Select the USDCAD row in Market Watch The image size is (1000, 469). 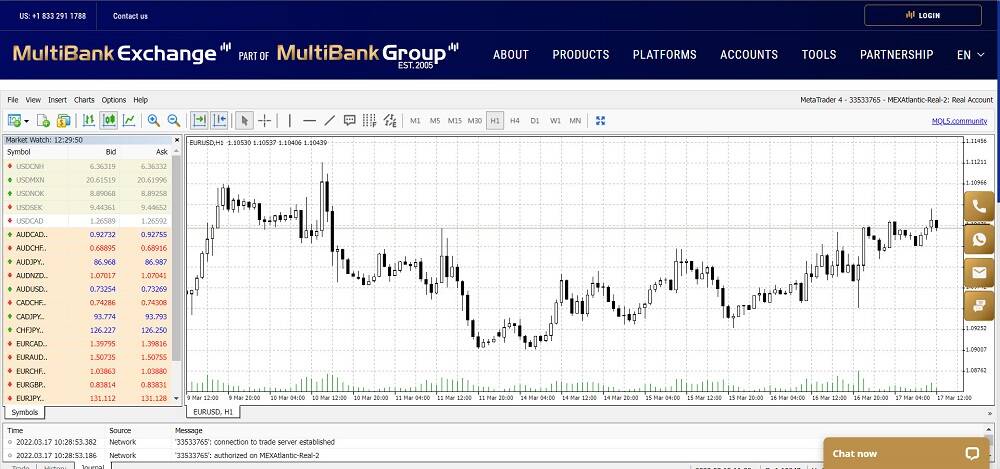(88, 221)
